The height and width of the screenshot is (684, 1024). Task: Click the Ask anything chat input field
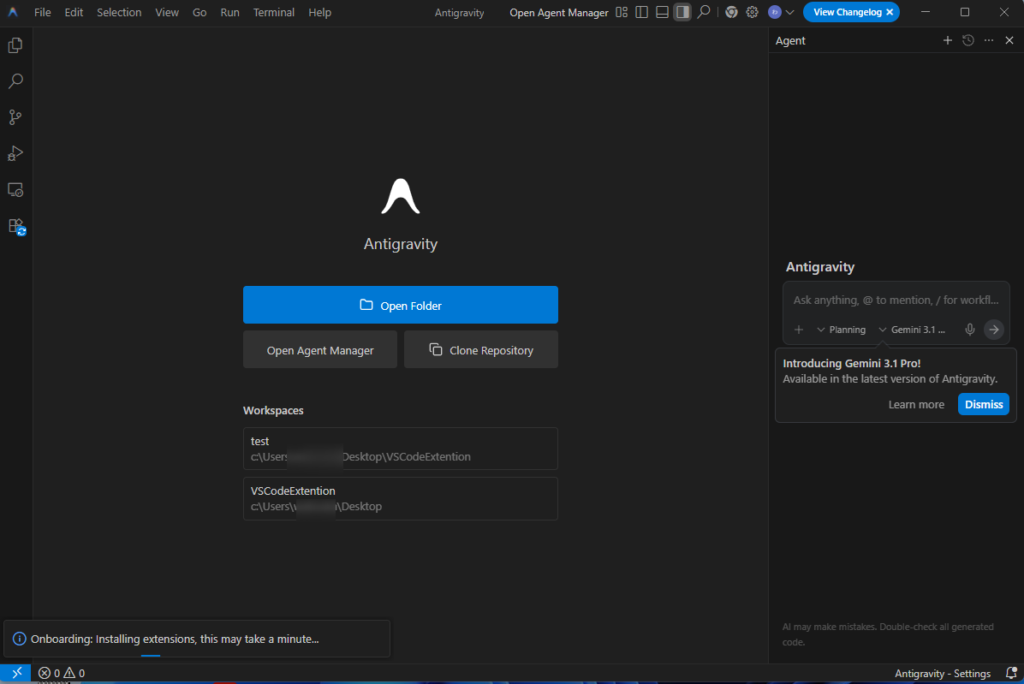pyautogui.click(x=895, y=300)
